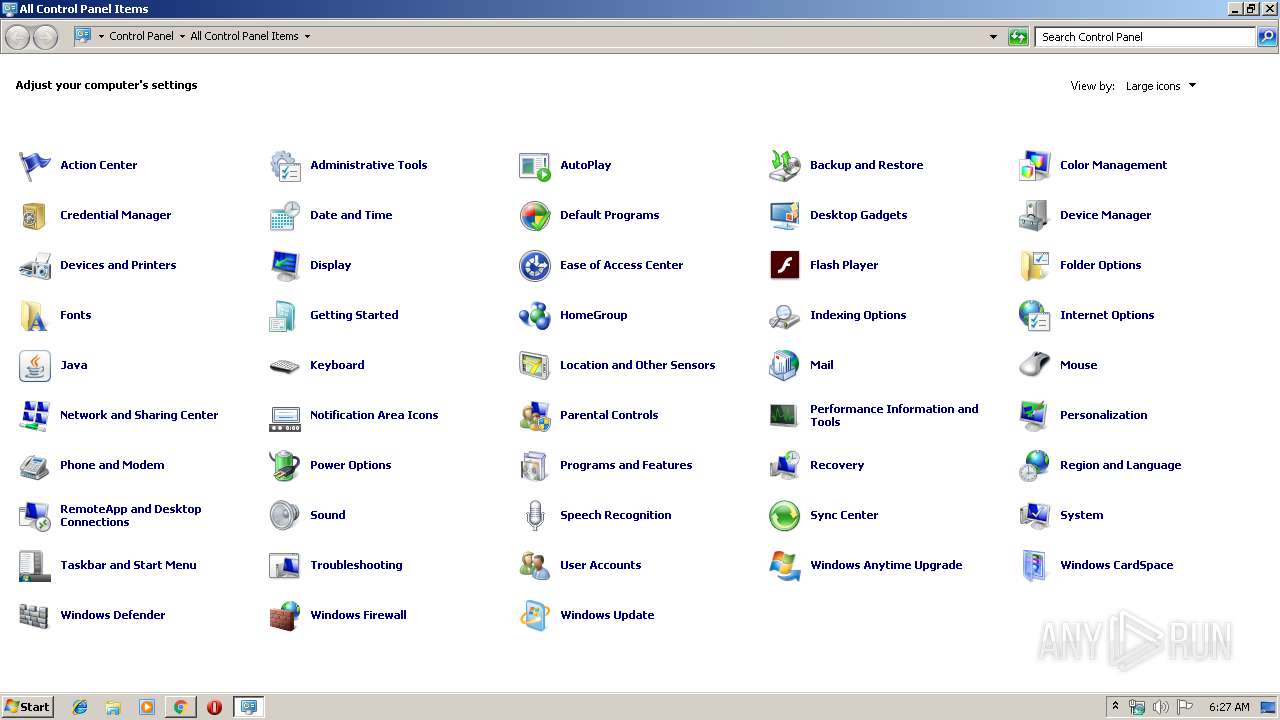Click the Search Control Panel field
The height and width of the screenshot is (720, 1280).
1145,37
